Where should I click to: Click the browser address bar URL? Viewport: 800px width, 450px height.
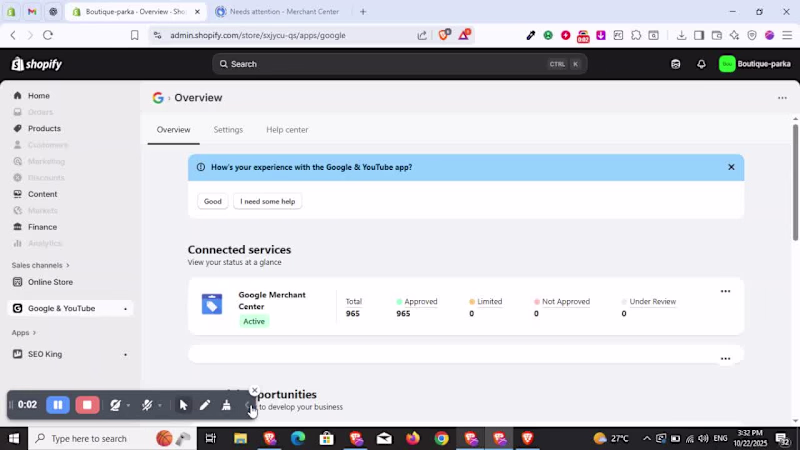pos(258,35)
